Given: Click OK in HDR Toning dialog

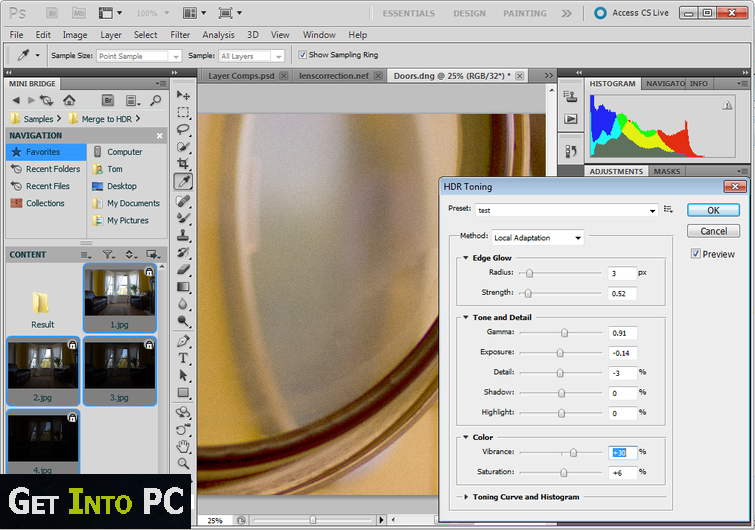Looking at the screenshot, I should pyautogui.click(x=713, y=210).
